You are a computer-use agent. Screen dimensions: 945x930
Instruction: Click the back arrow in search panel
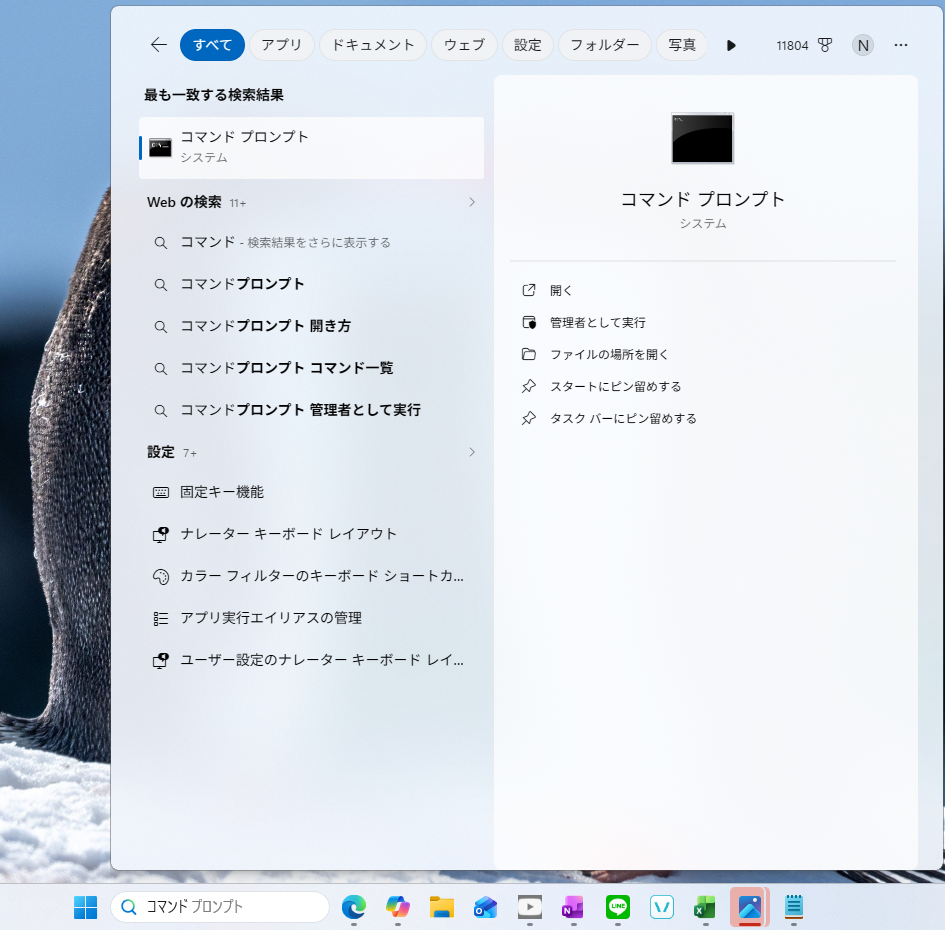(x=158, y=45)
